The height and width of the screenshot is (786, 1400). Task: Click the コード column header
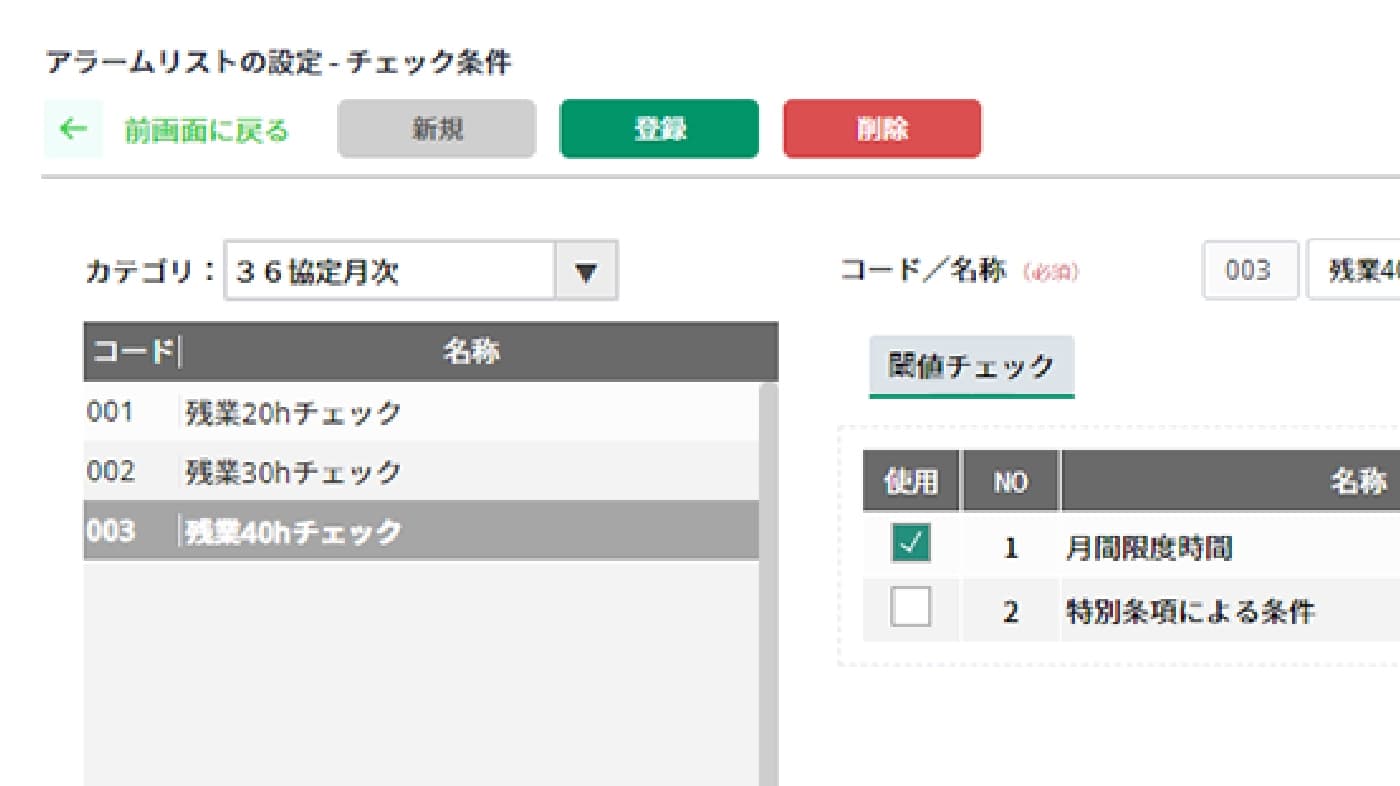131,351
